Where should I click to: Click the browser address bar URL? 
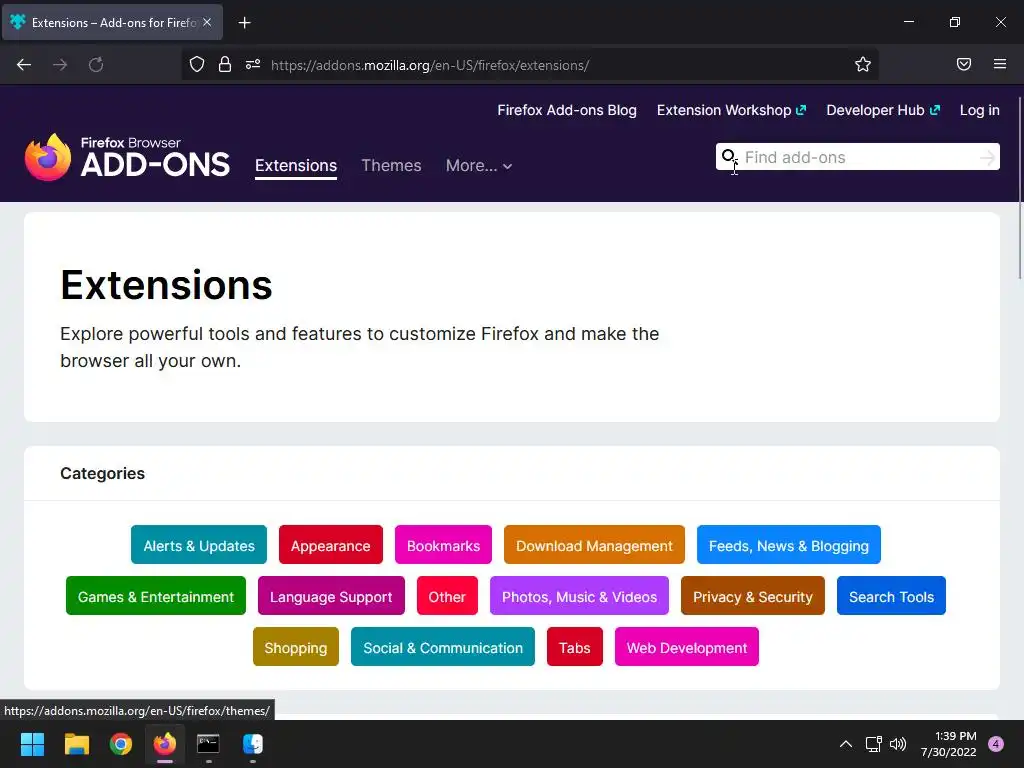tap(430, 65)
